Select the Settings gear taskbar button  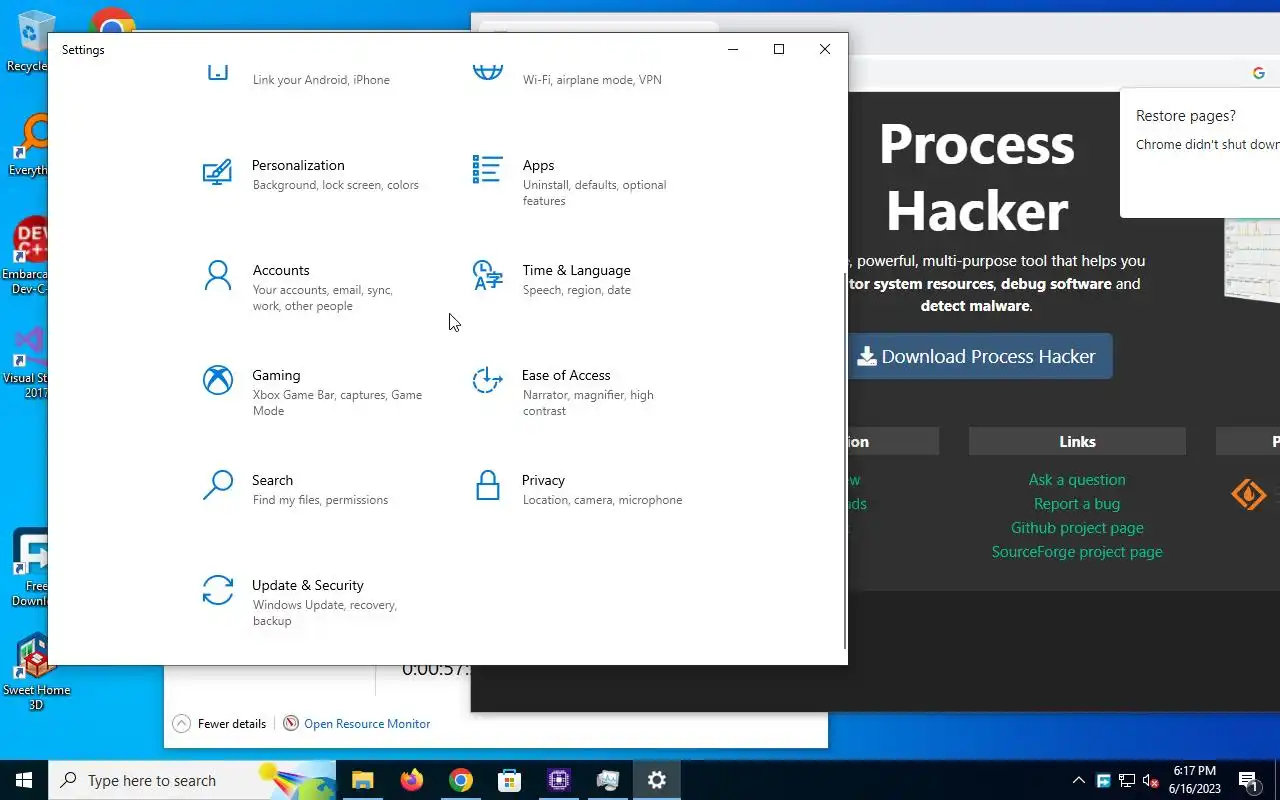(x=656, y=780)
